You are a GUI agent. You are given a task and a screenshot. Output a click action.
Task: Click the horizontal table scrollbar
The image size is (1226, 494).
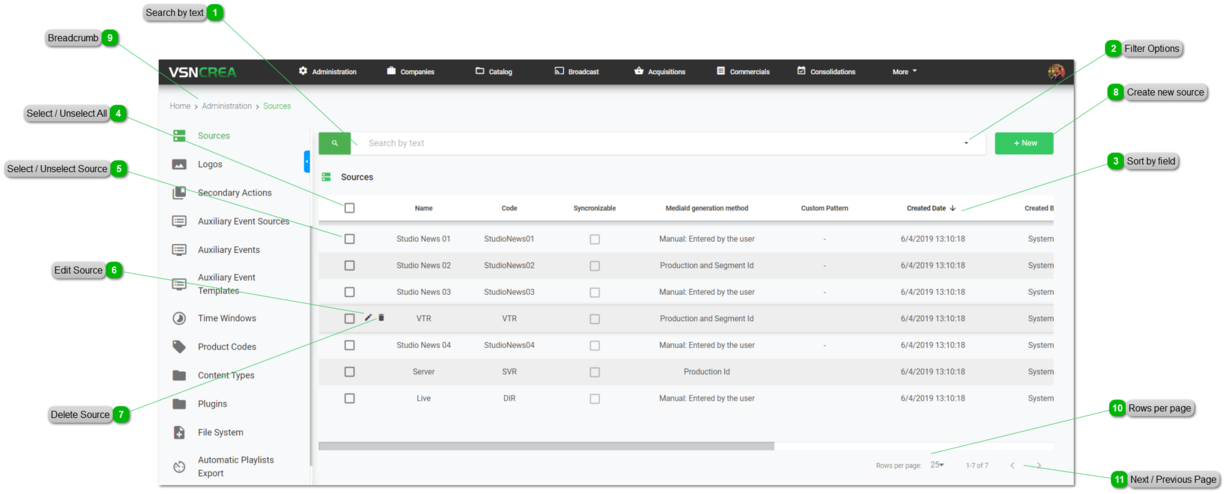546,446
